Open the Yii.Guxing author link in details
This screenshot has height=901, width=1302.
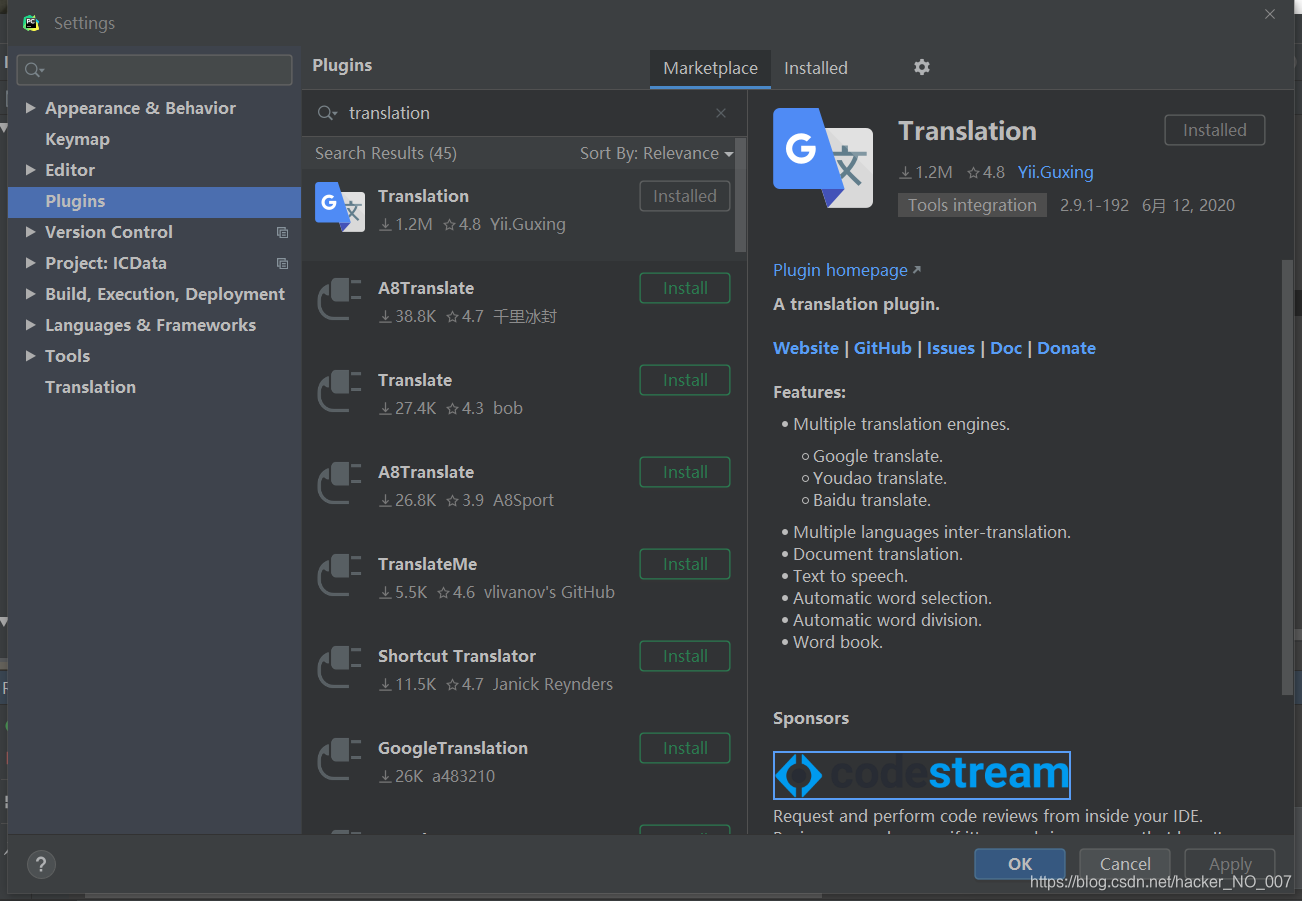tap(1056, 172)
